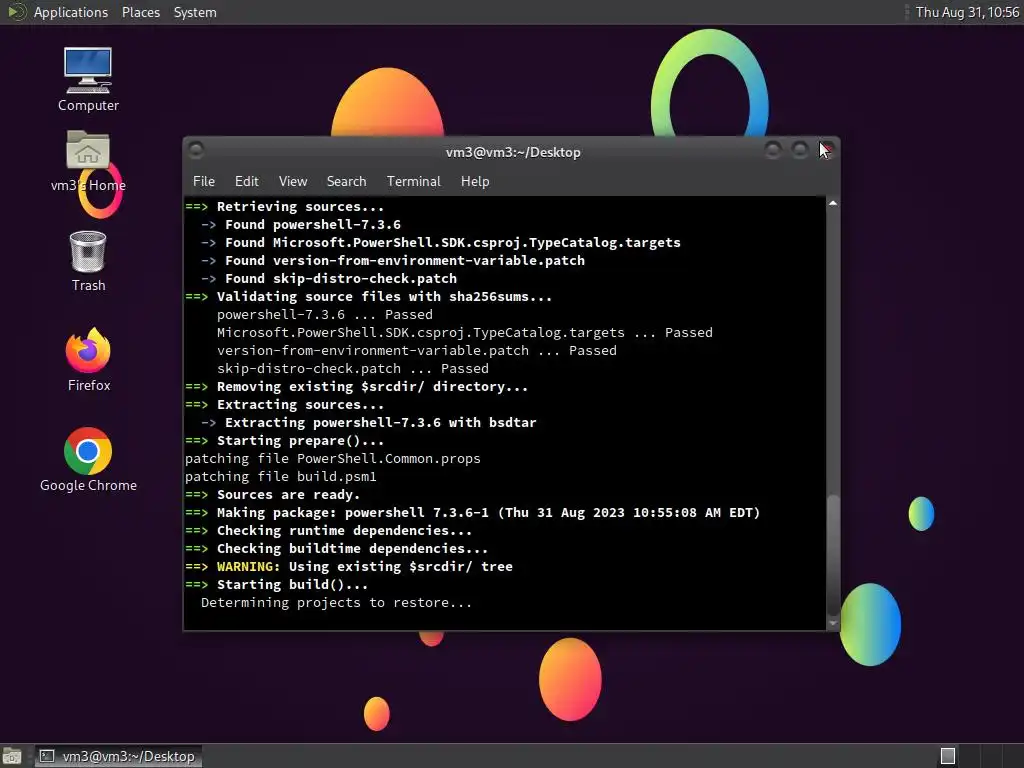The width and height of the screenshot is (1024, 768).
Task: Close the terminal window
Action: click(827, 151)
